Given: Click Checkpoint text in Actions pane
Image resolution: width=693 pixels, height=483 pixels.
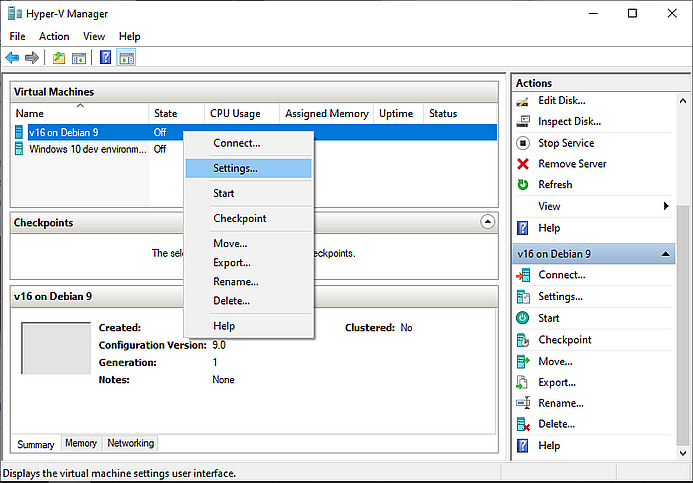Looking at the screenshot, I should pos(565,340).
